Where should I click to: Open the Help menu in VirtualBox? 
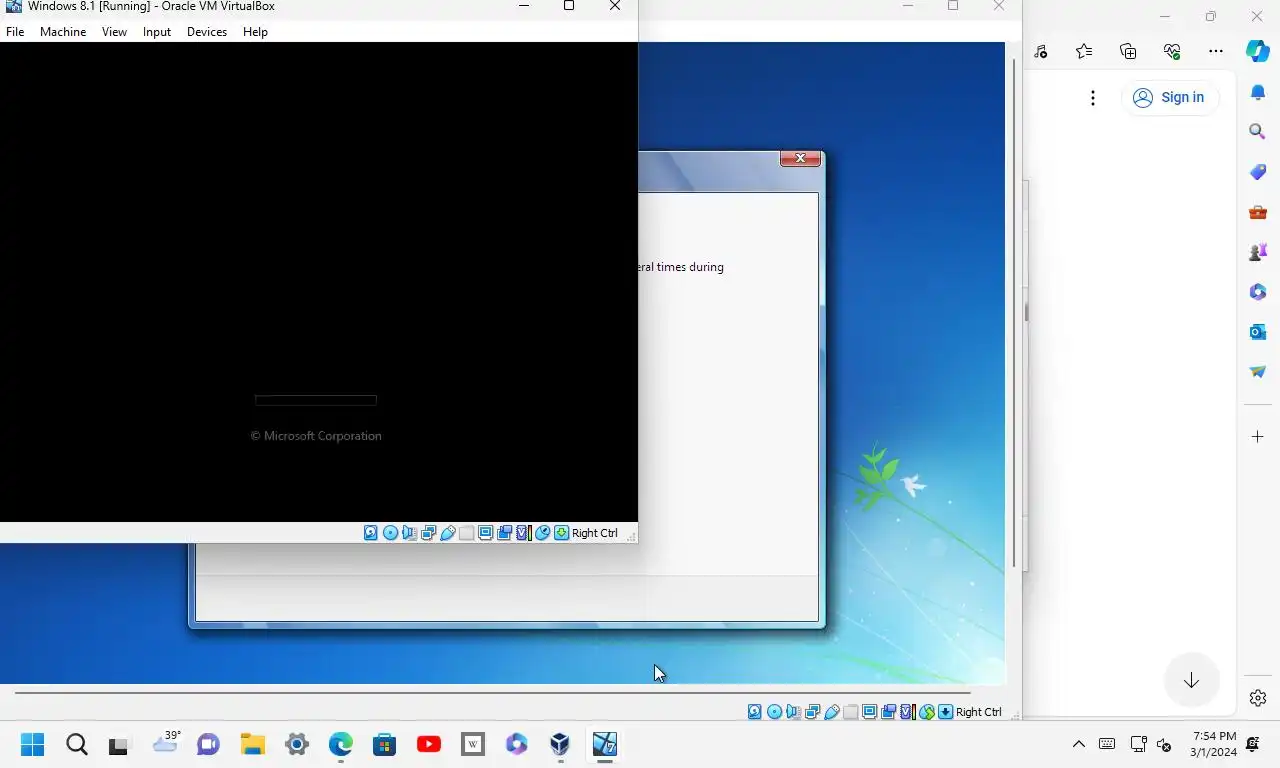(255, 32)
